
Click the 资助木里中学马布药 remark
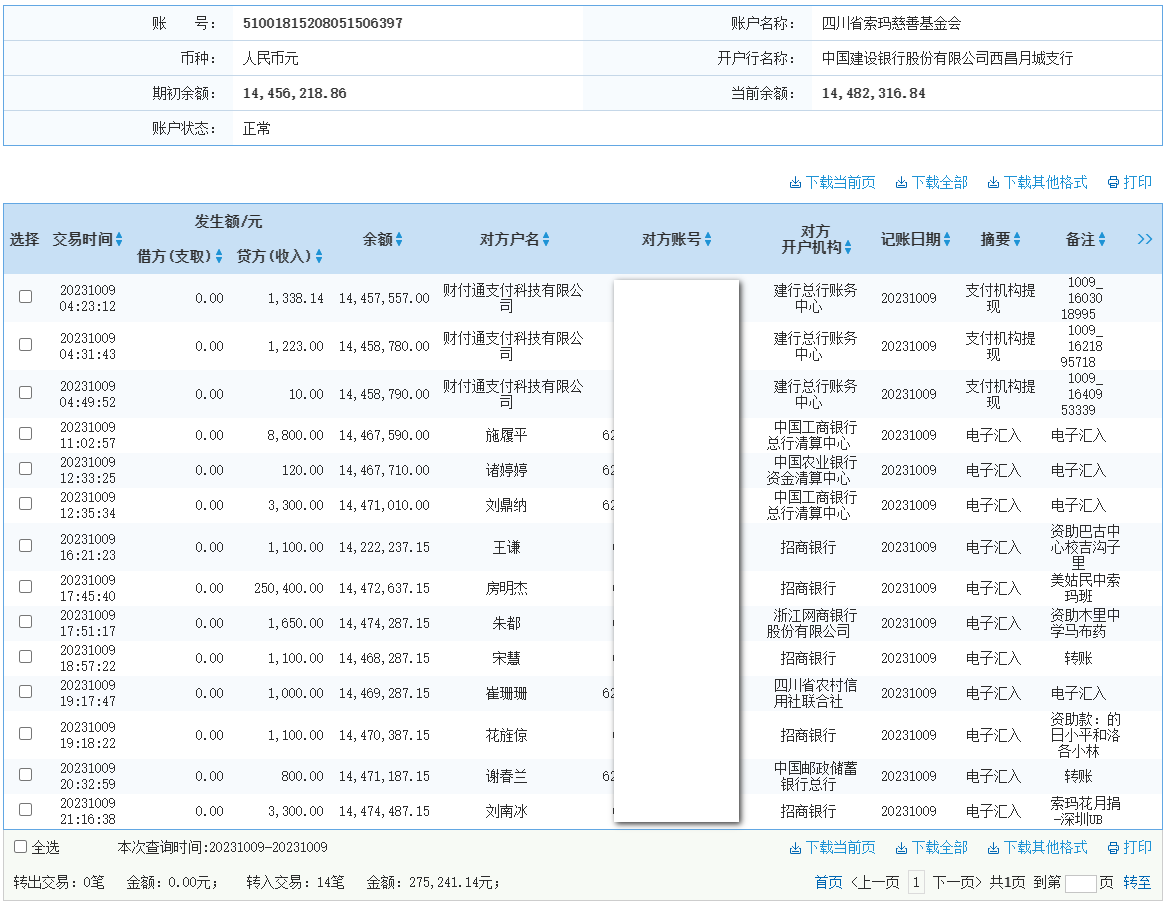click(x=1084, y=623)
